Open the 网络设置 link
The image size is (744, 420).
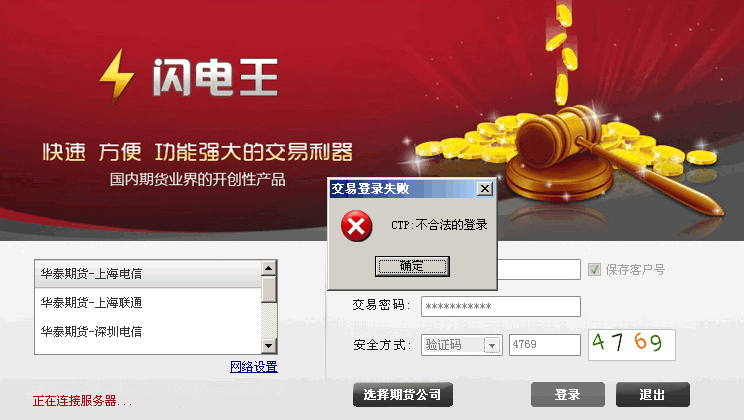coord(254,367)
